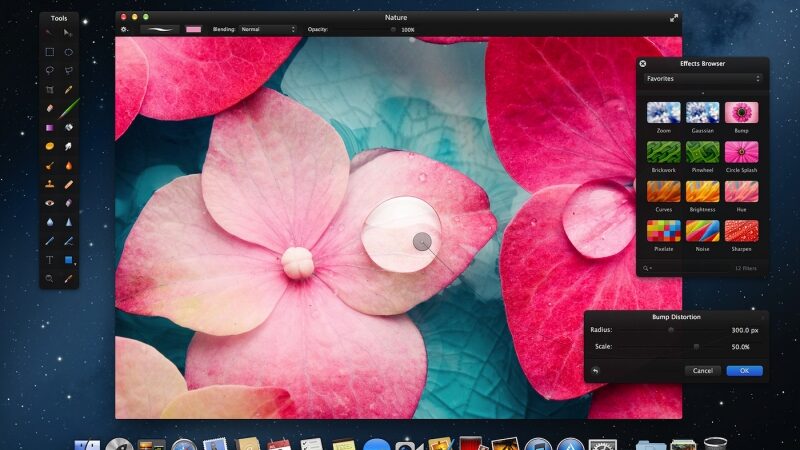800x450 pixels.
Task: Select the Pen tool
Action: click(x=49, y=241)
